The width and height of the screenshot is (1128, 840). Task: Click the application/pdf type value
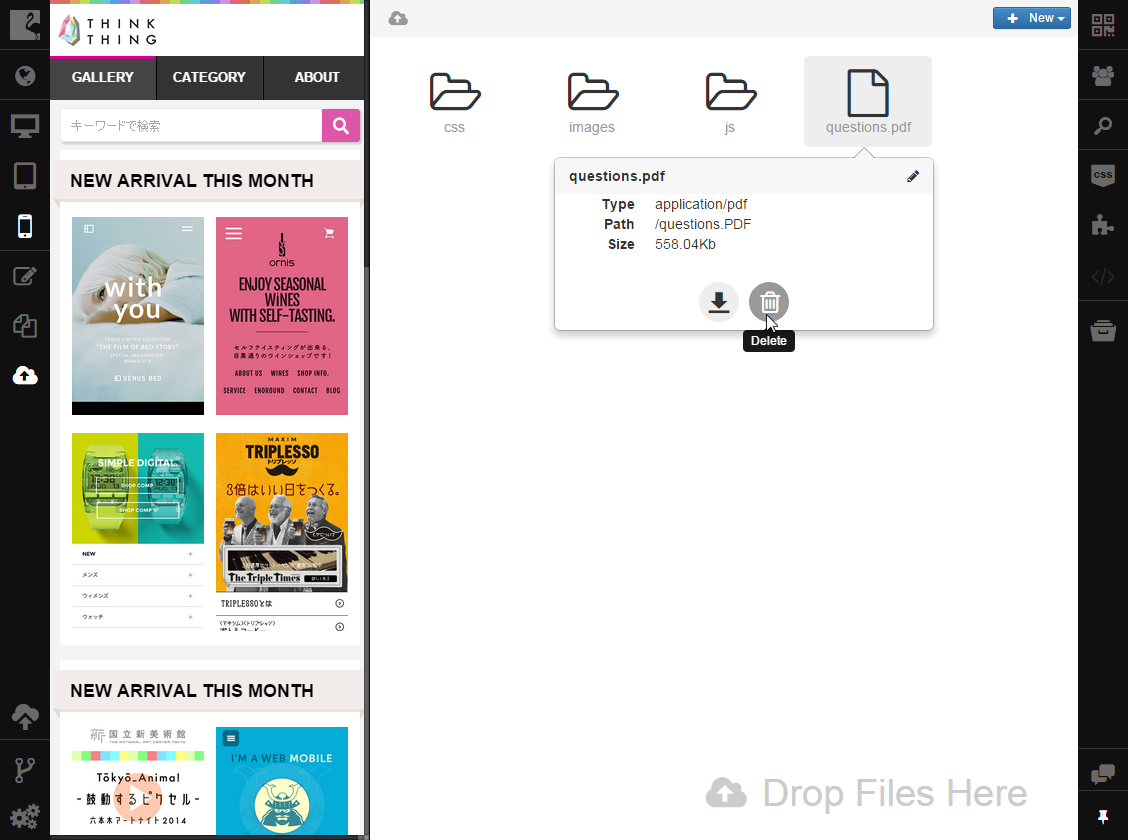point(701,204)
